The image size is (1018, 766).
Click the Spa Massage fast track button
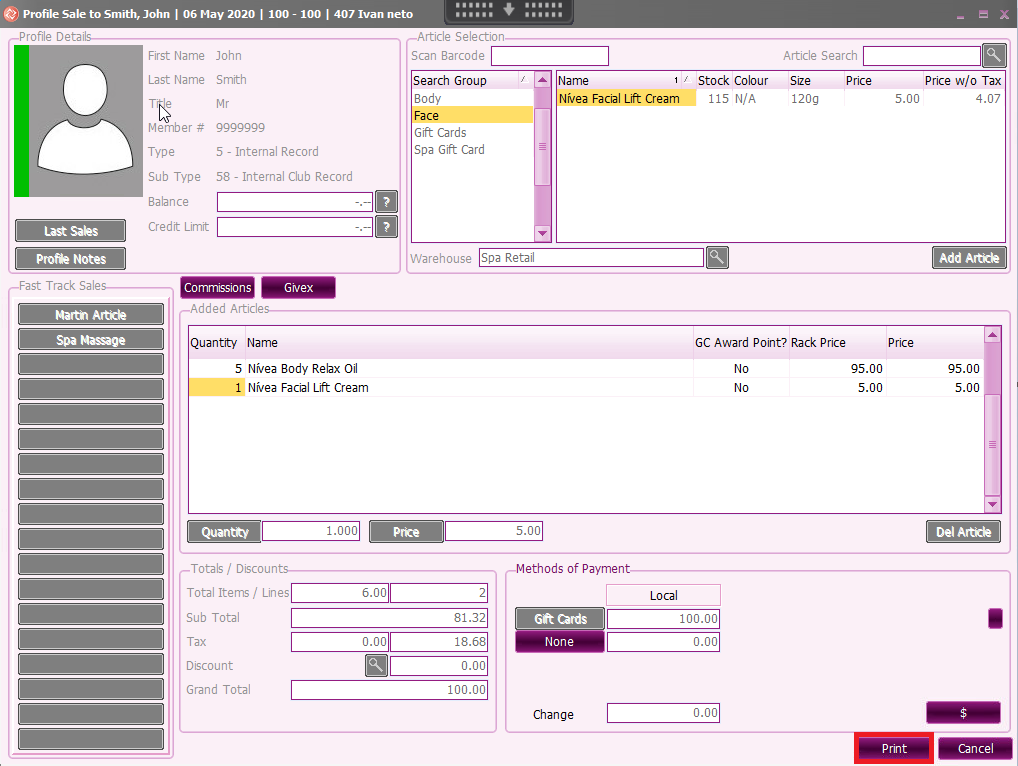[x=91, y=340]
